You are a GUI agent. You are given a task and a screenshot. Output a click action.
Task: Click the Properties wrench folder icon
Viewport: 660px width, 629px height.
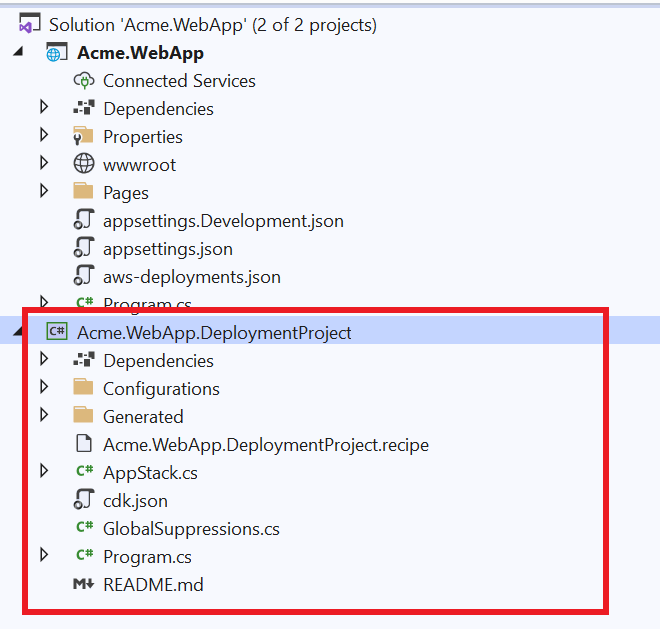click(83, 136)
